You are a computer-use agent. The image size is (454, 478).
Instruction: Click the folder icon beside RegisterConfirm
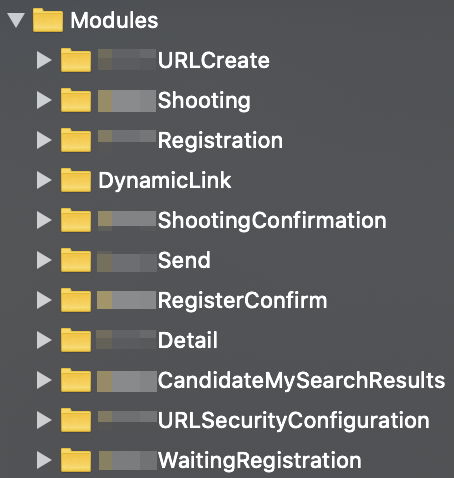(x=76, y=300)
